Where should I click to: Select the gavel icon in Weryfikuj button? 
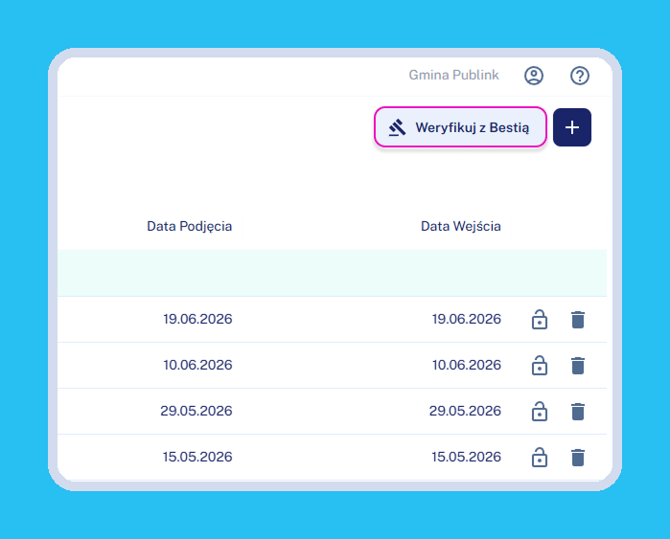pos(397,127)
